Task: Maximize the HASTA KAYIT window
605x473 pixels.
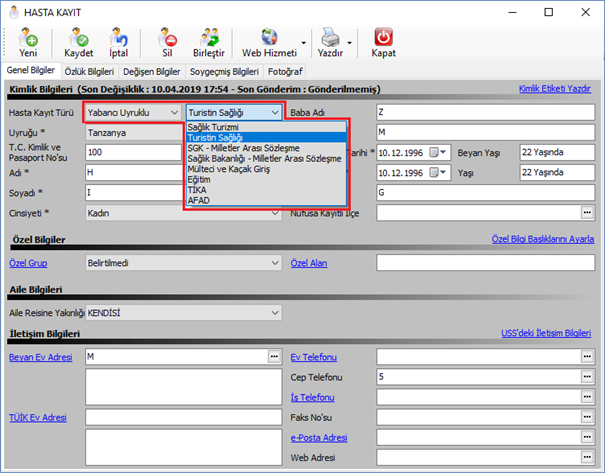Action: click(x=549, y=12)
